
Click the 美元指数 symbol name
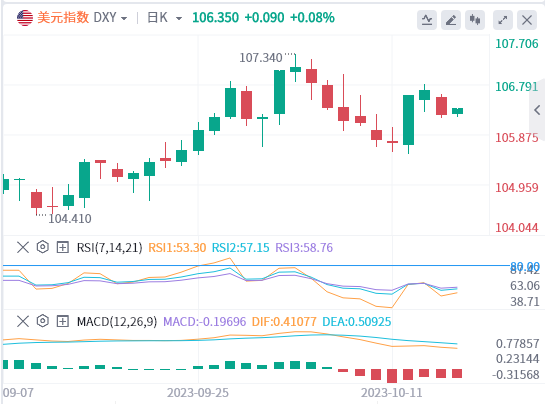(x=63, y=17)
